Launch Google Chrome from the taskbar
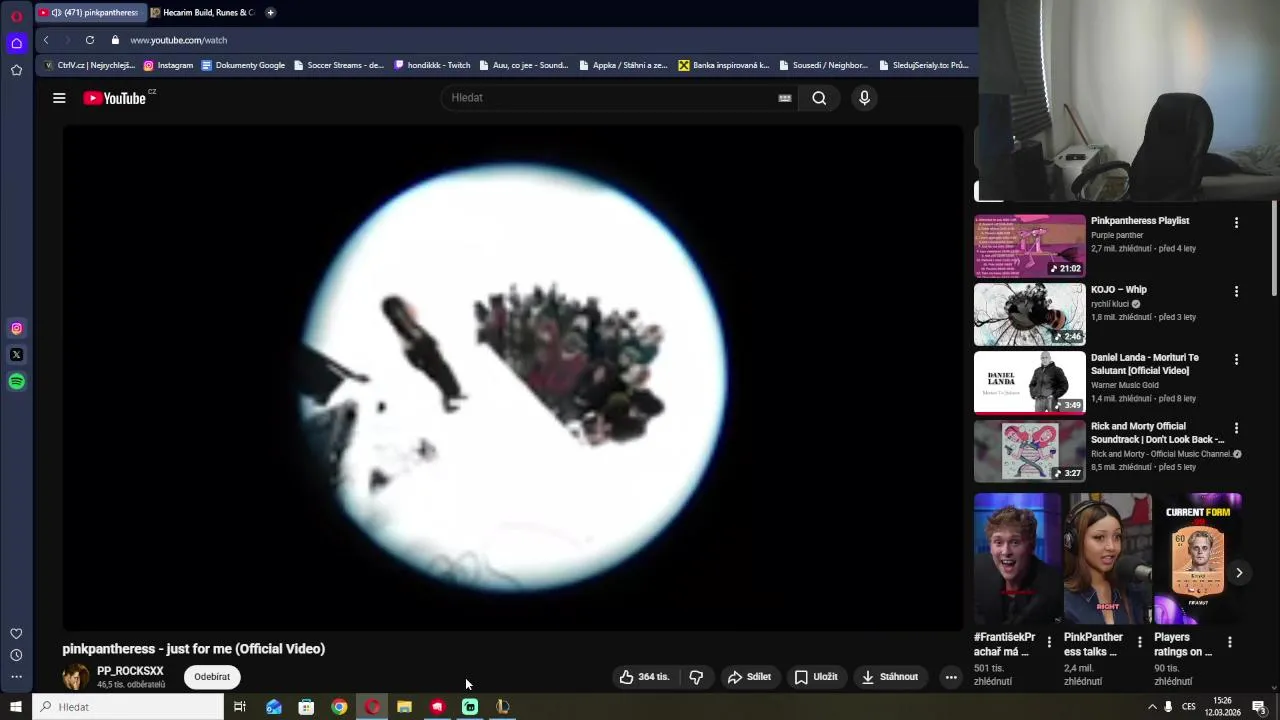 point(339,707)
